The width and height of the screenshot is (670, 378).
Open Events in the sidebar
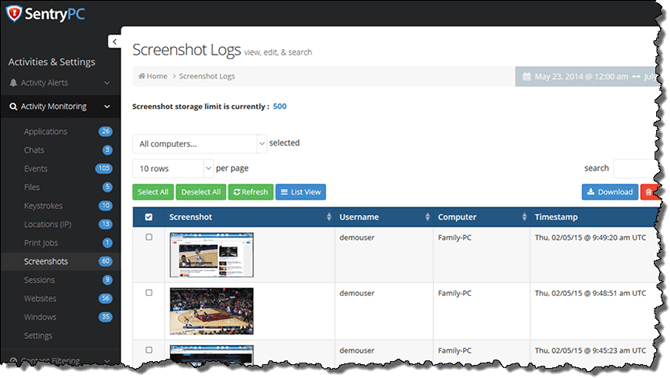pyautogui.click(x=35, y=169)
